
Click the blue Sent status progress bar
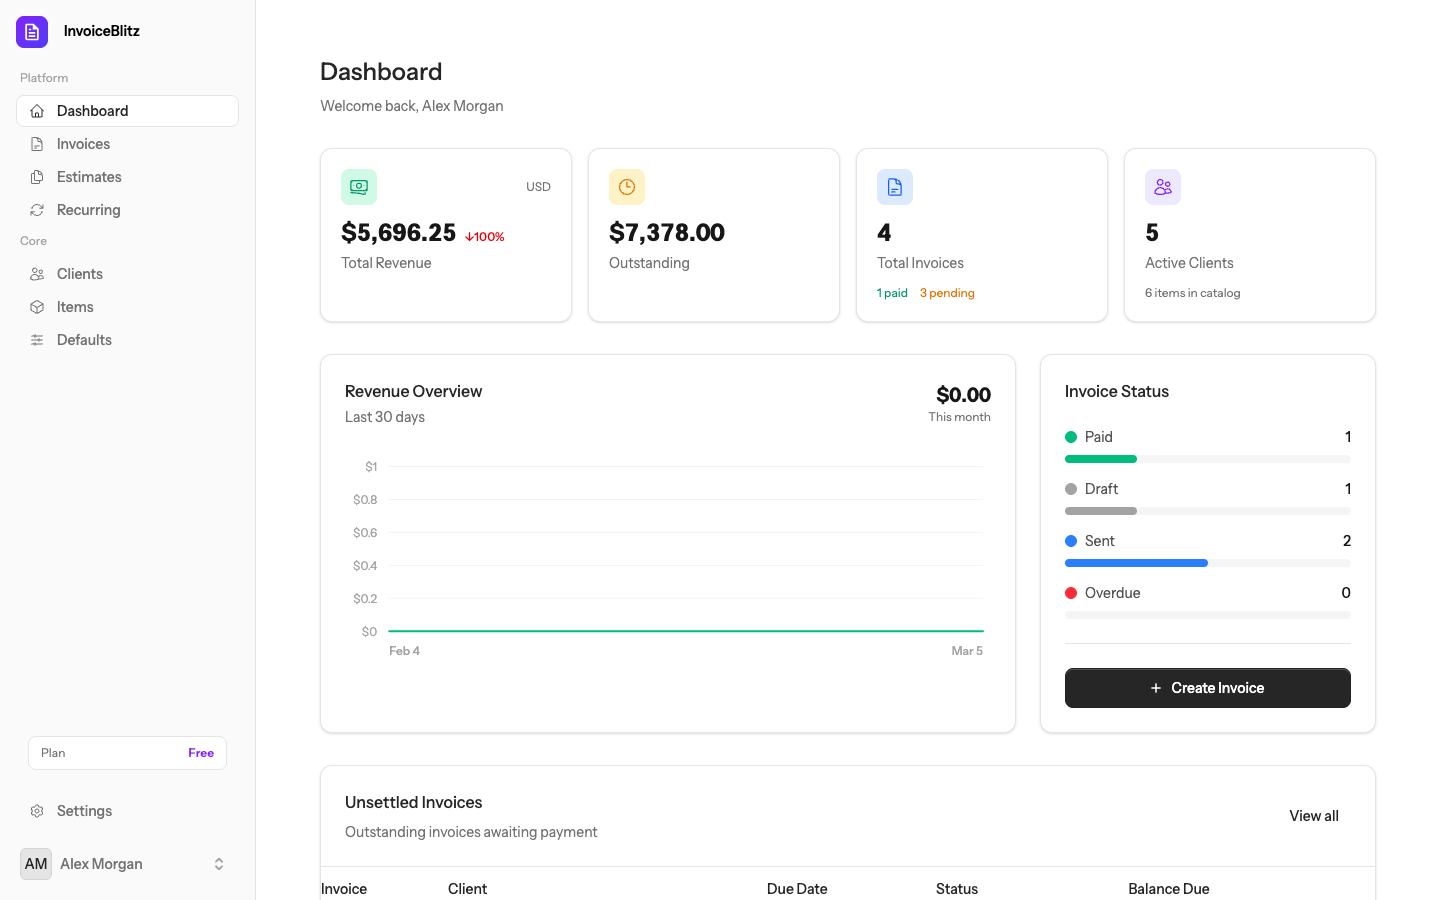click(1136, 562)
